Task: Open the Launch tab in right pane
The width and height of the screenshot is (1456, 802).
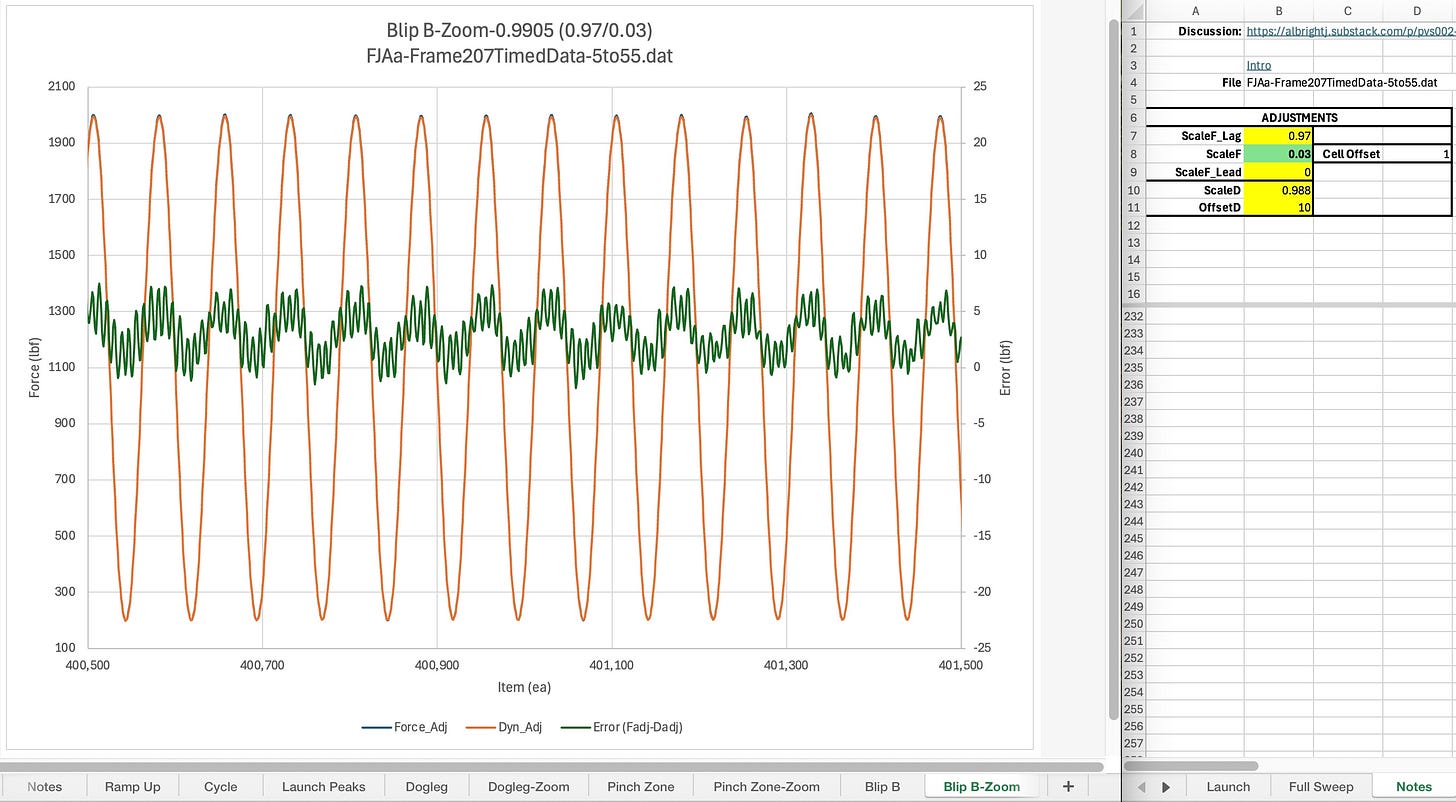Action: 1228,787
